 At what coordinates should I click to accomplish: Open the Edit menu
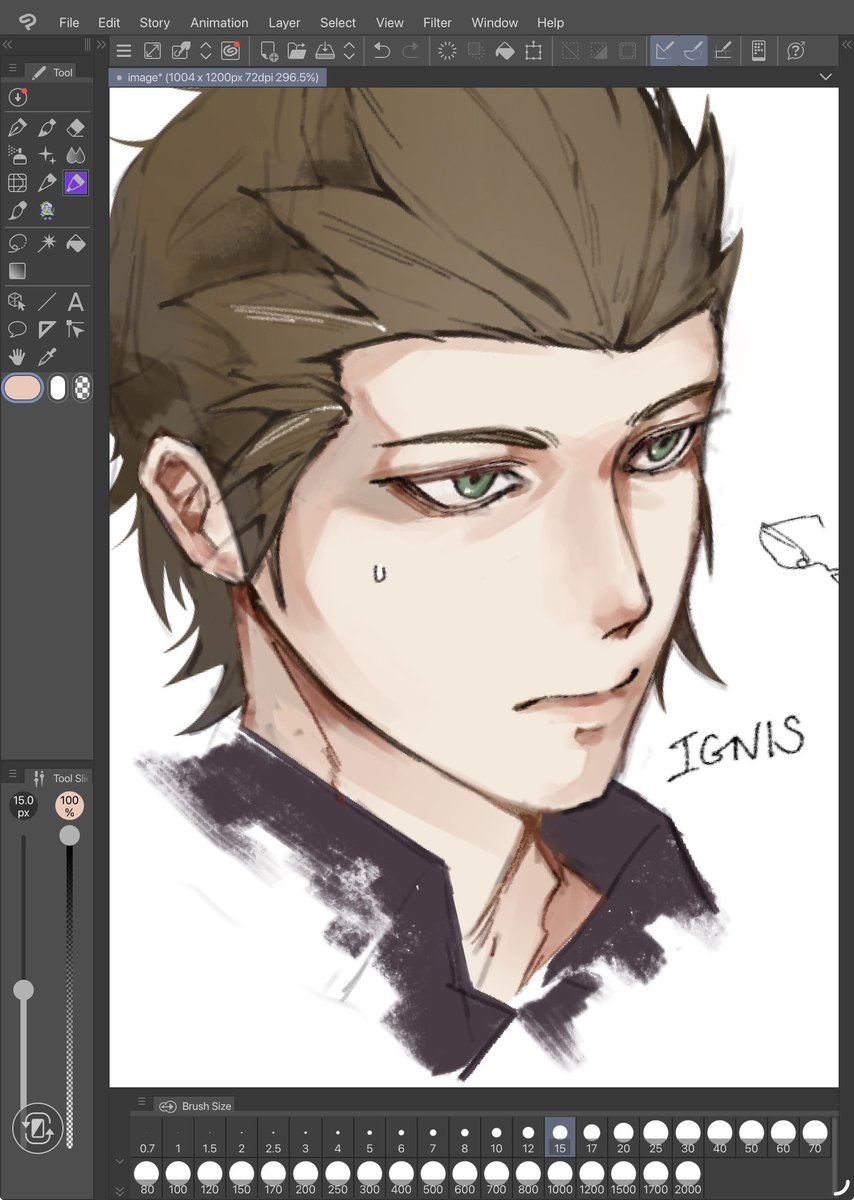(x=109, y=22)
